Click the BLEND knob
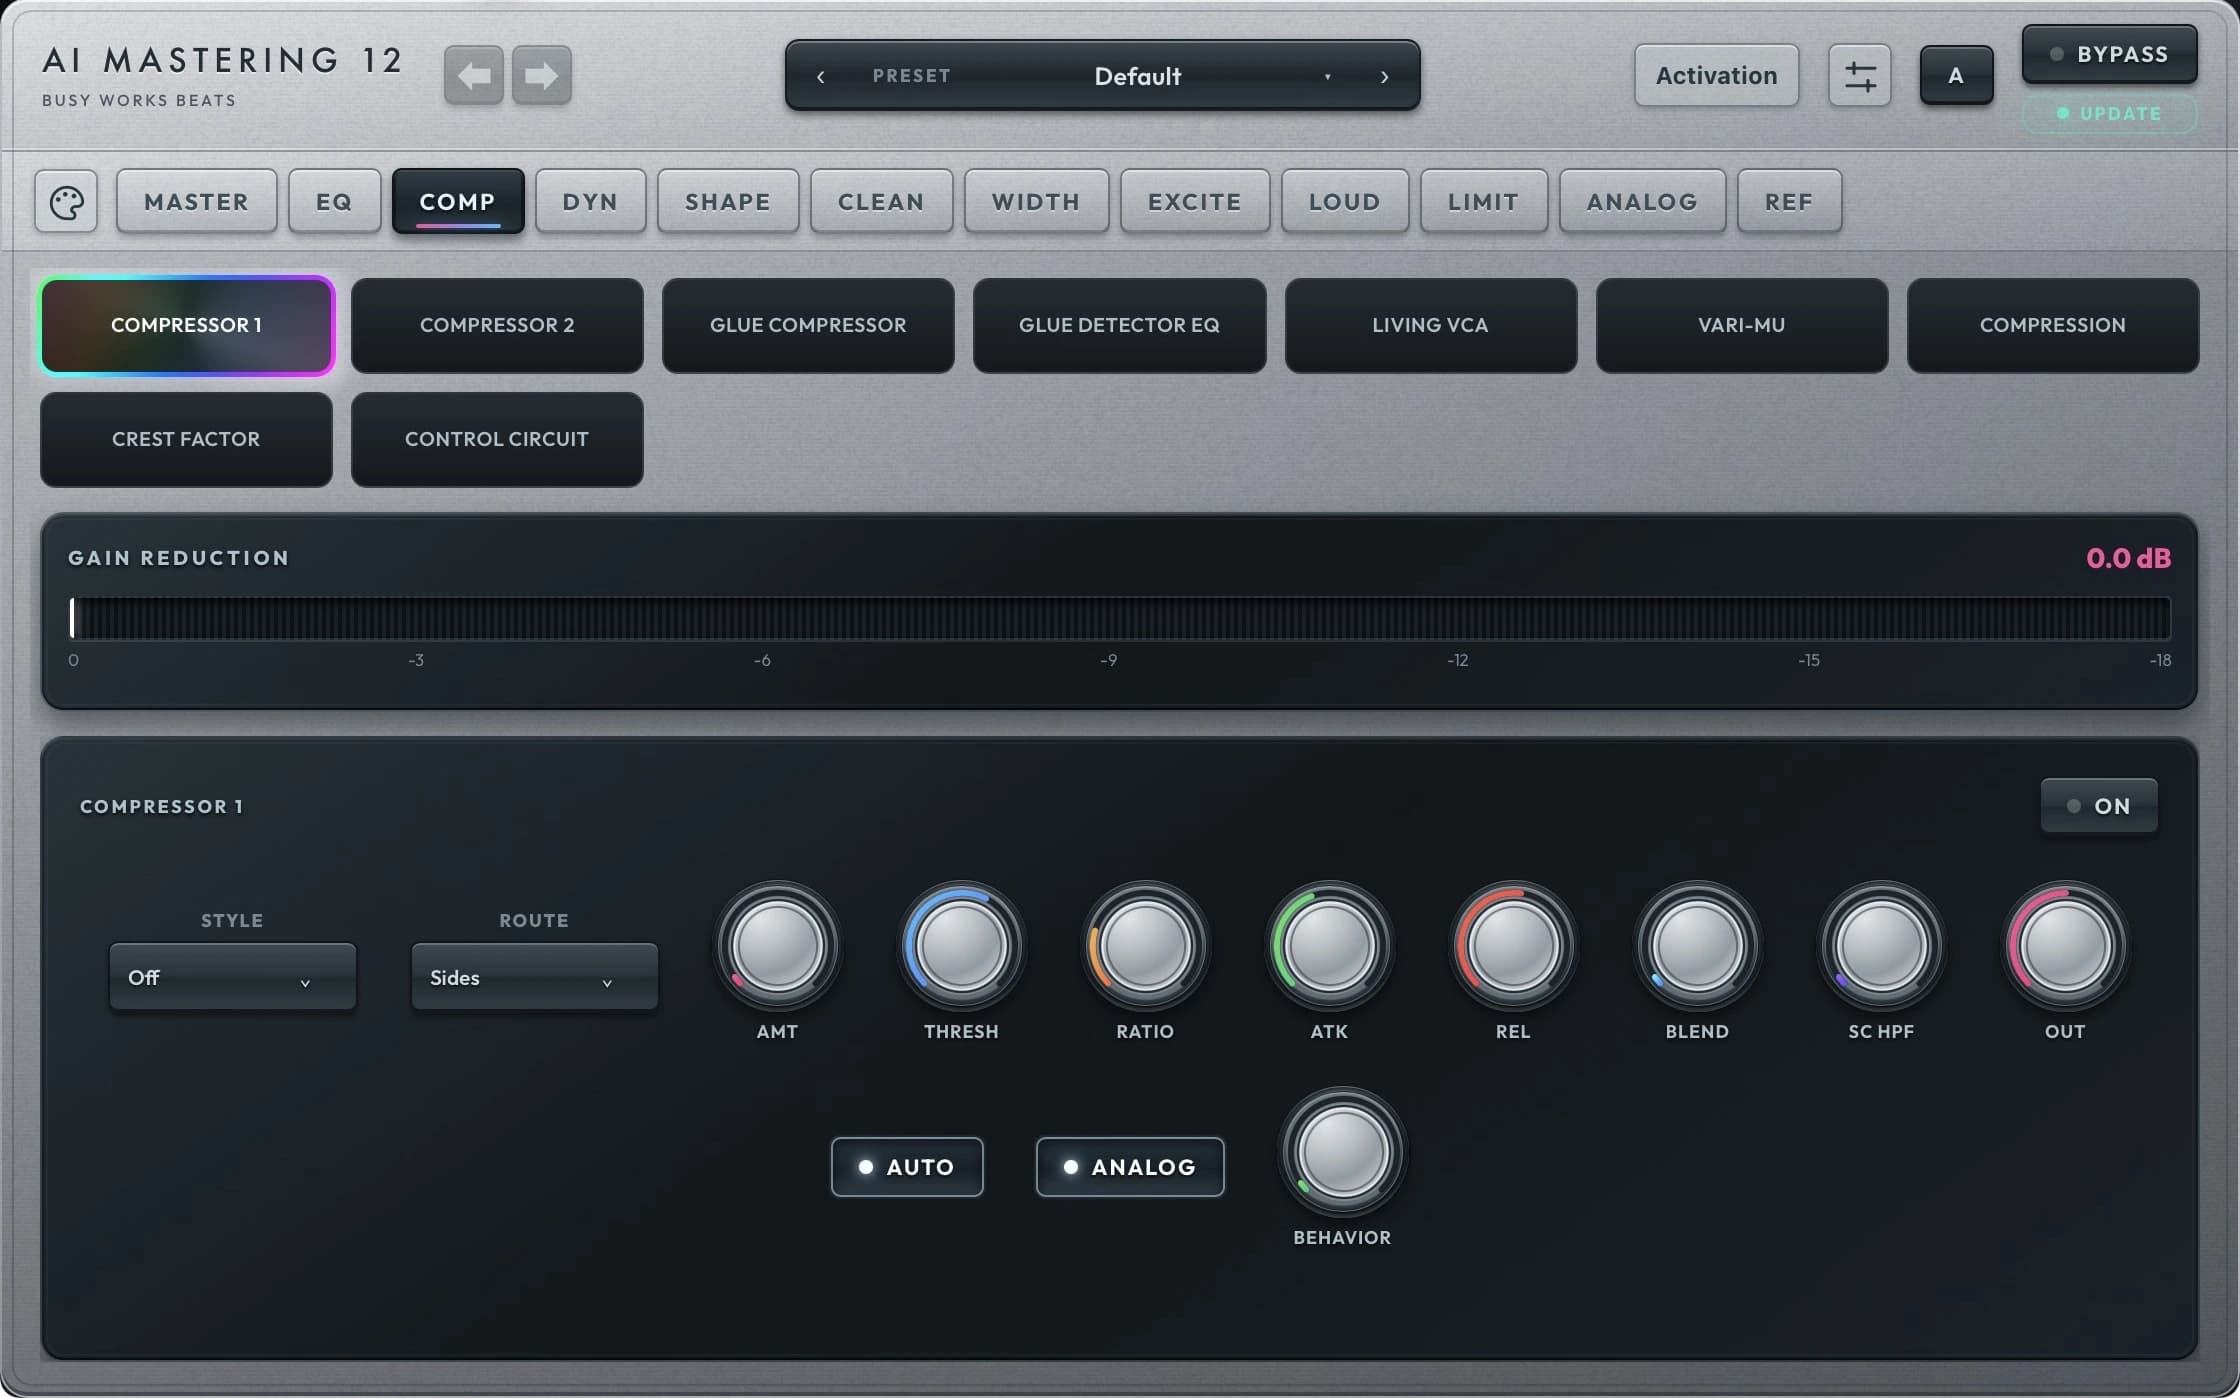This screenshot has height=1398, width=2240. (1697, 945)
